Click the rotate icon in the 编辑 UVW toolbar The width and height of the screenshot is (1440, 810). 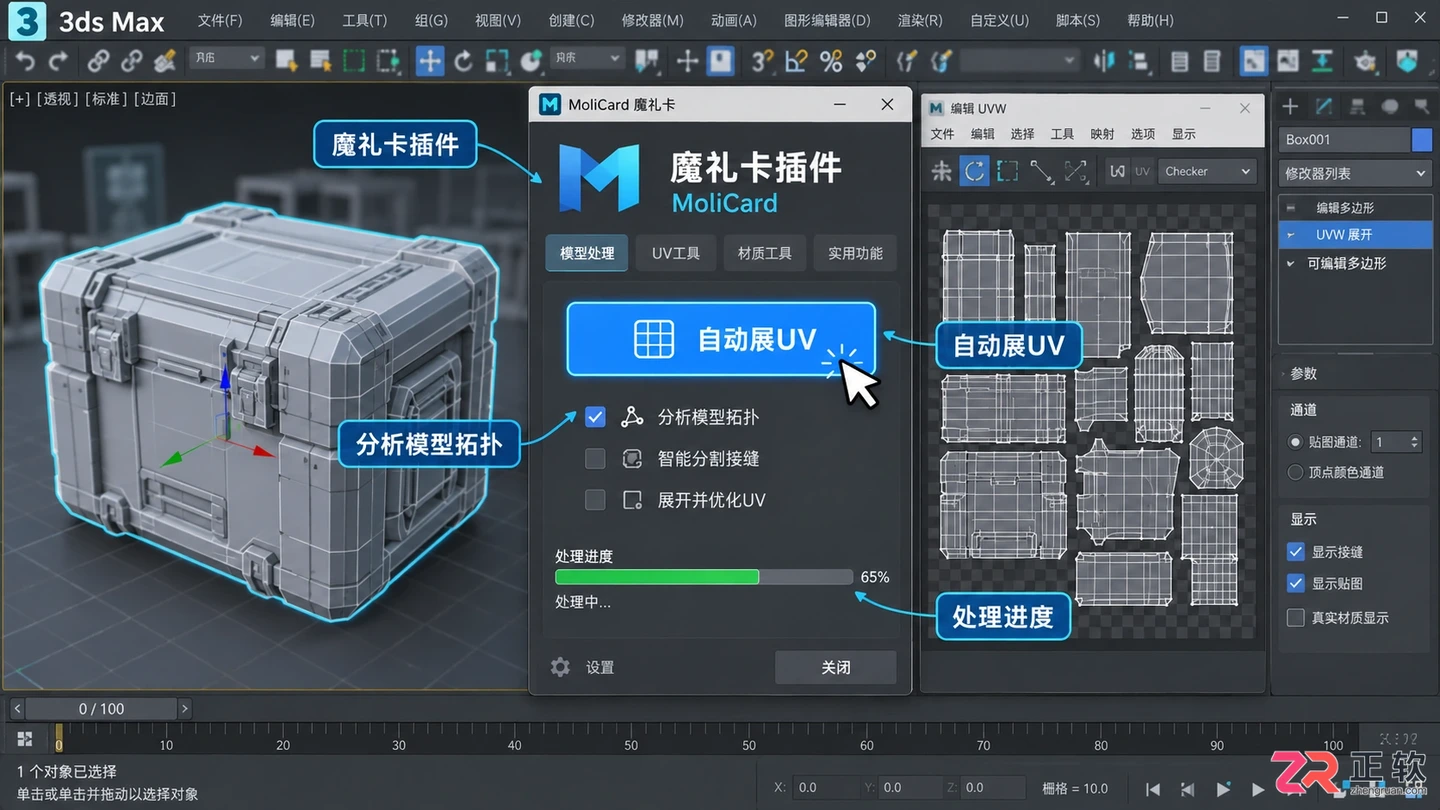[x=974, y=171]
